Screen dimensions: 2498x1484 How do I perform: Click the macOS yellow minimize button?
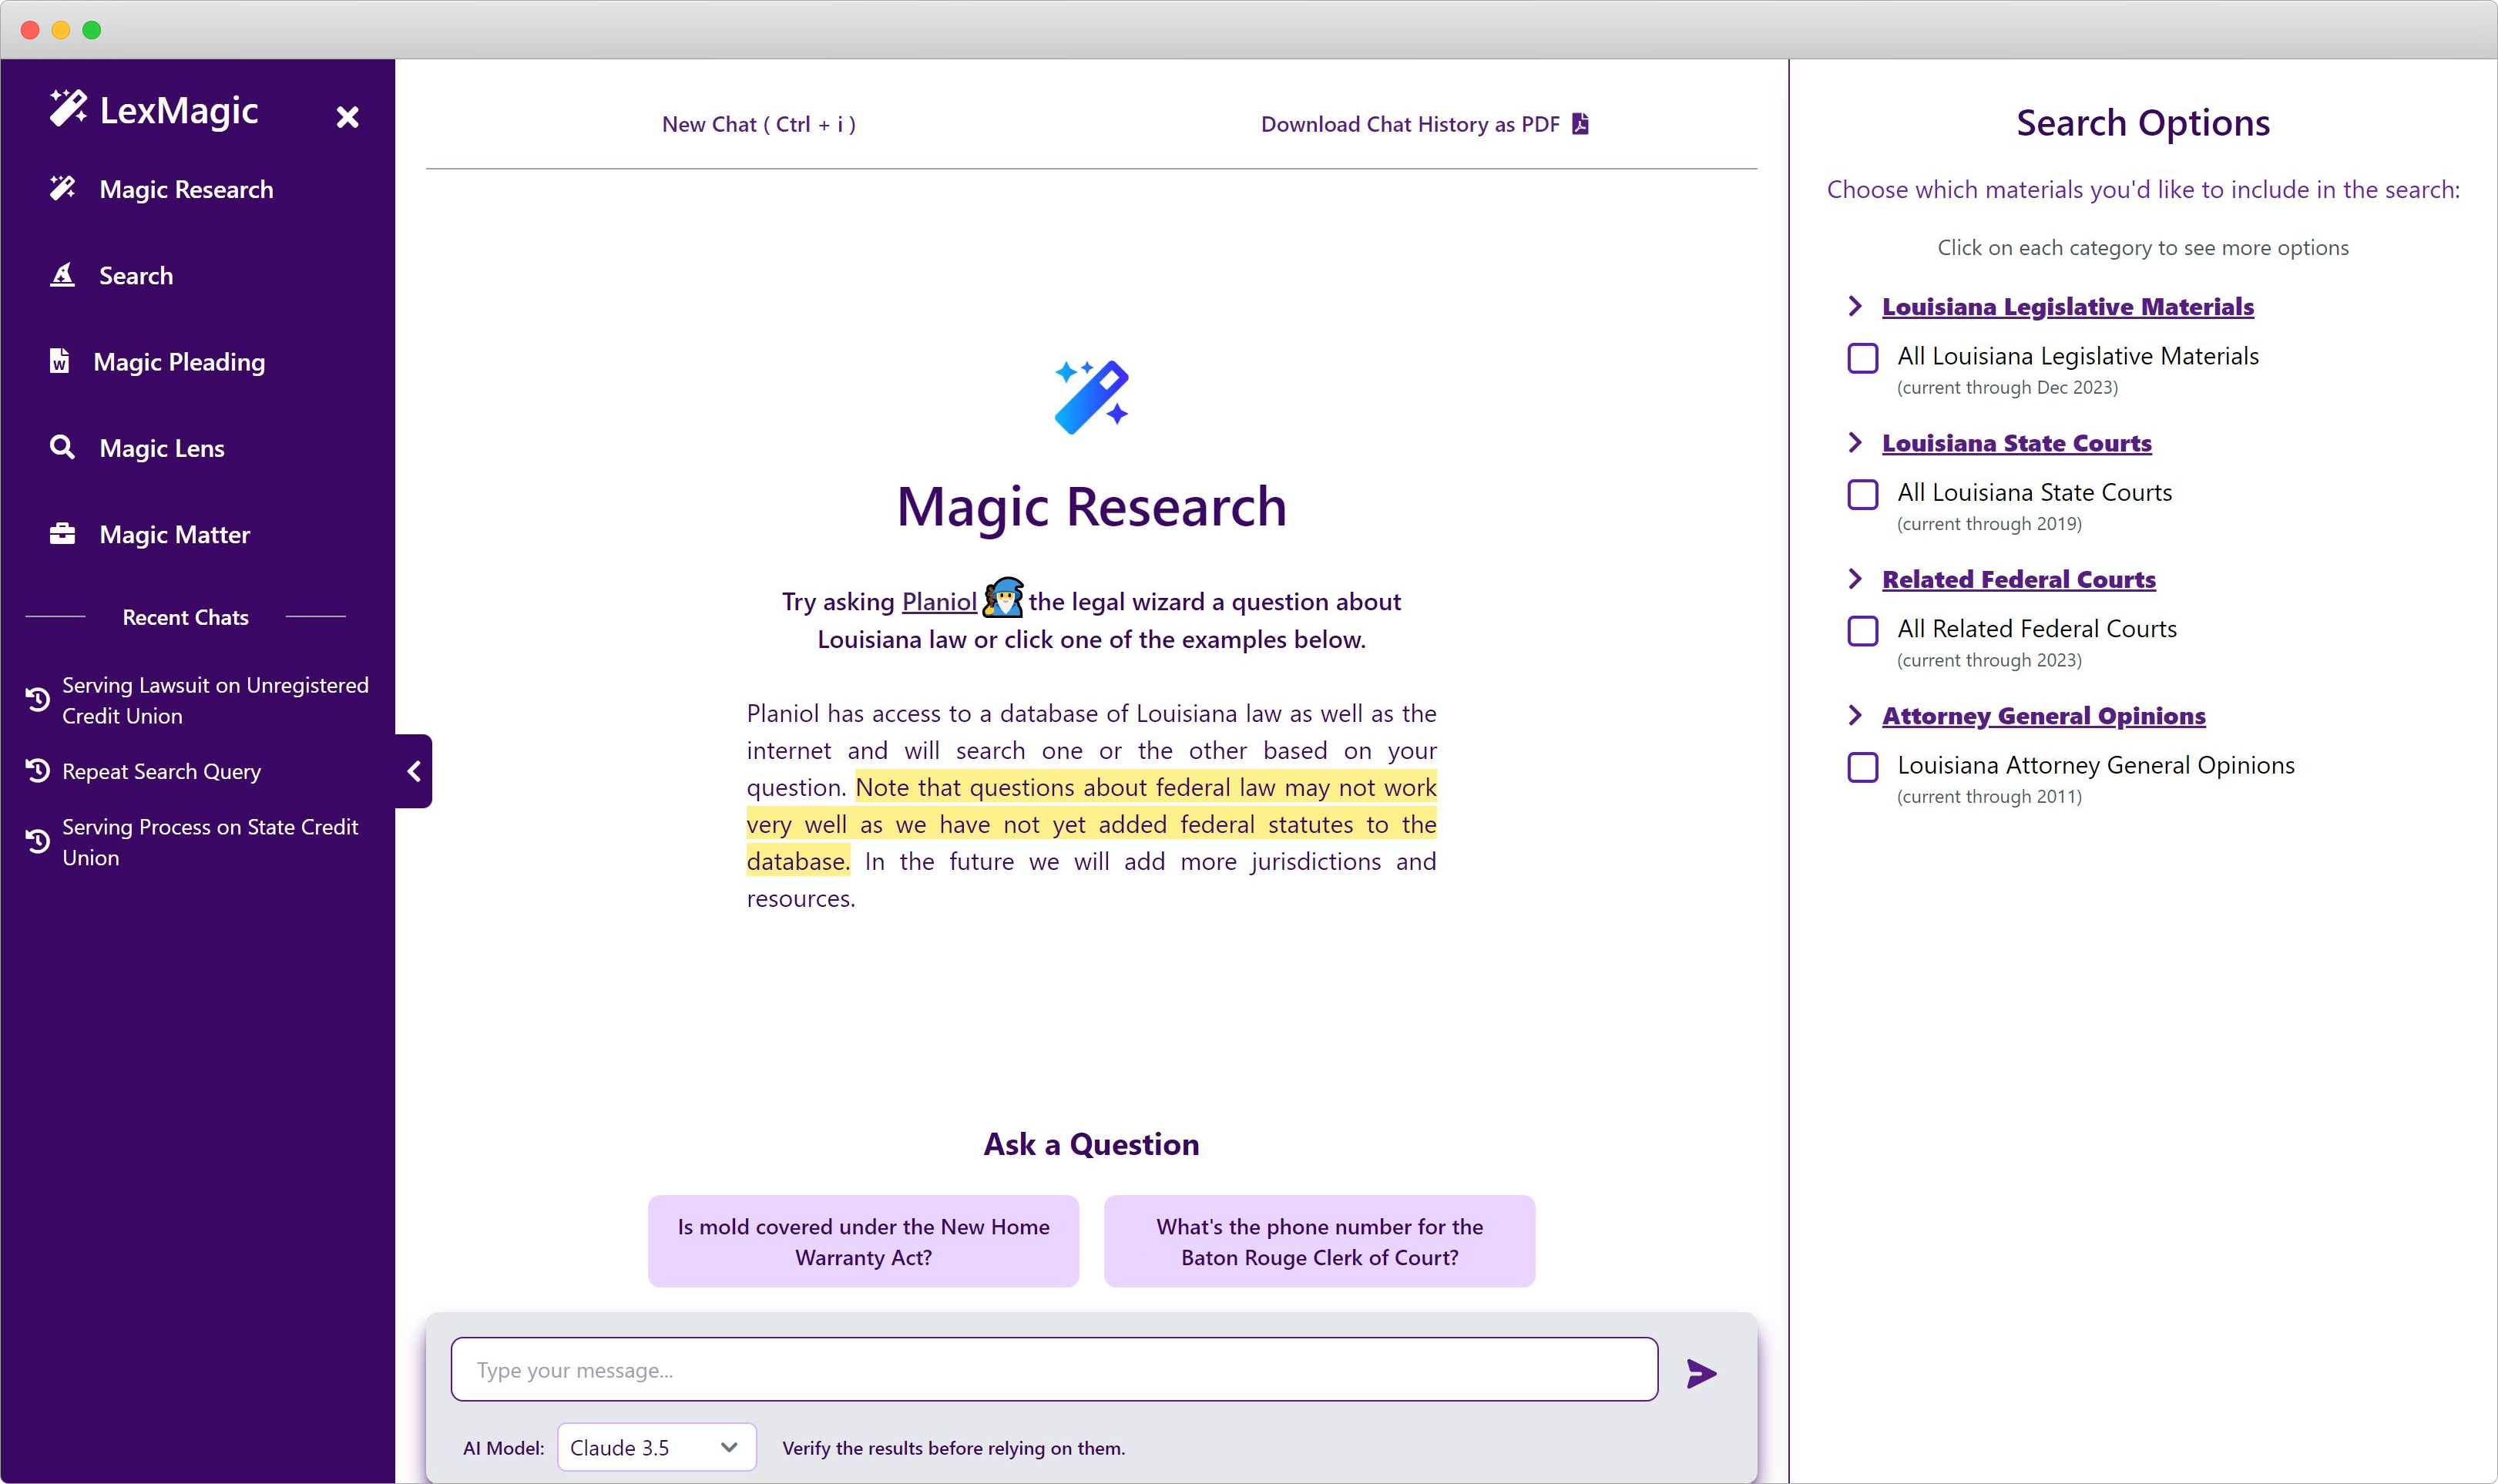(x=61, y=29)
